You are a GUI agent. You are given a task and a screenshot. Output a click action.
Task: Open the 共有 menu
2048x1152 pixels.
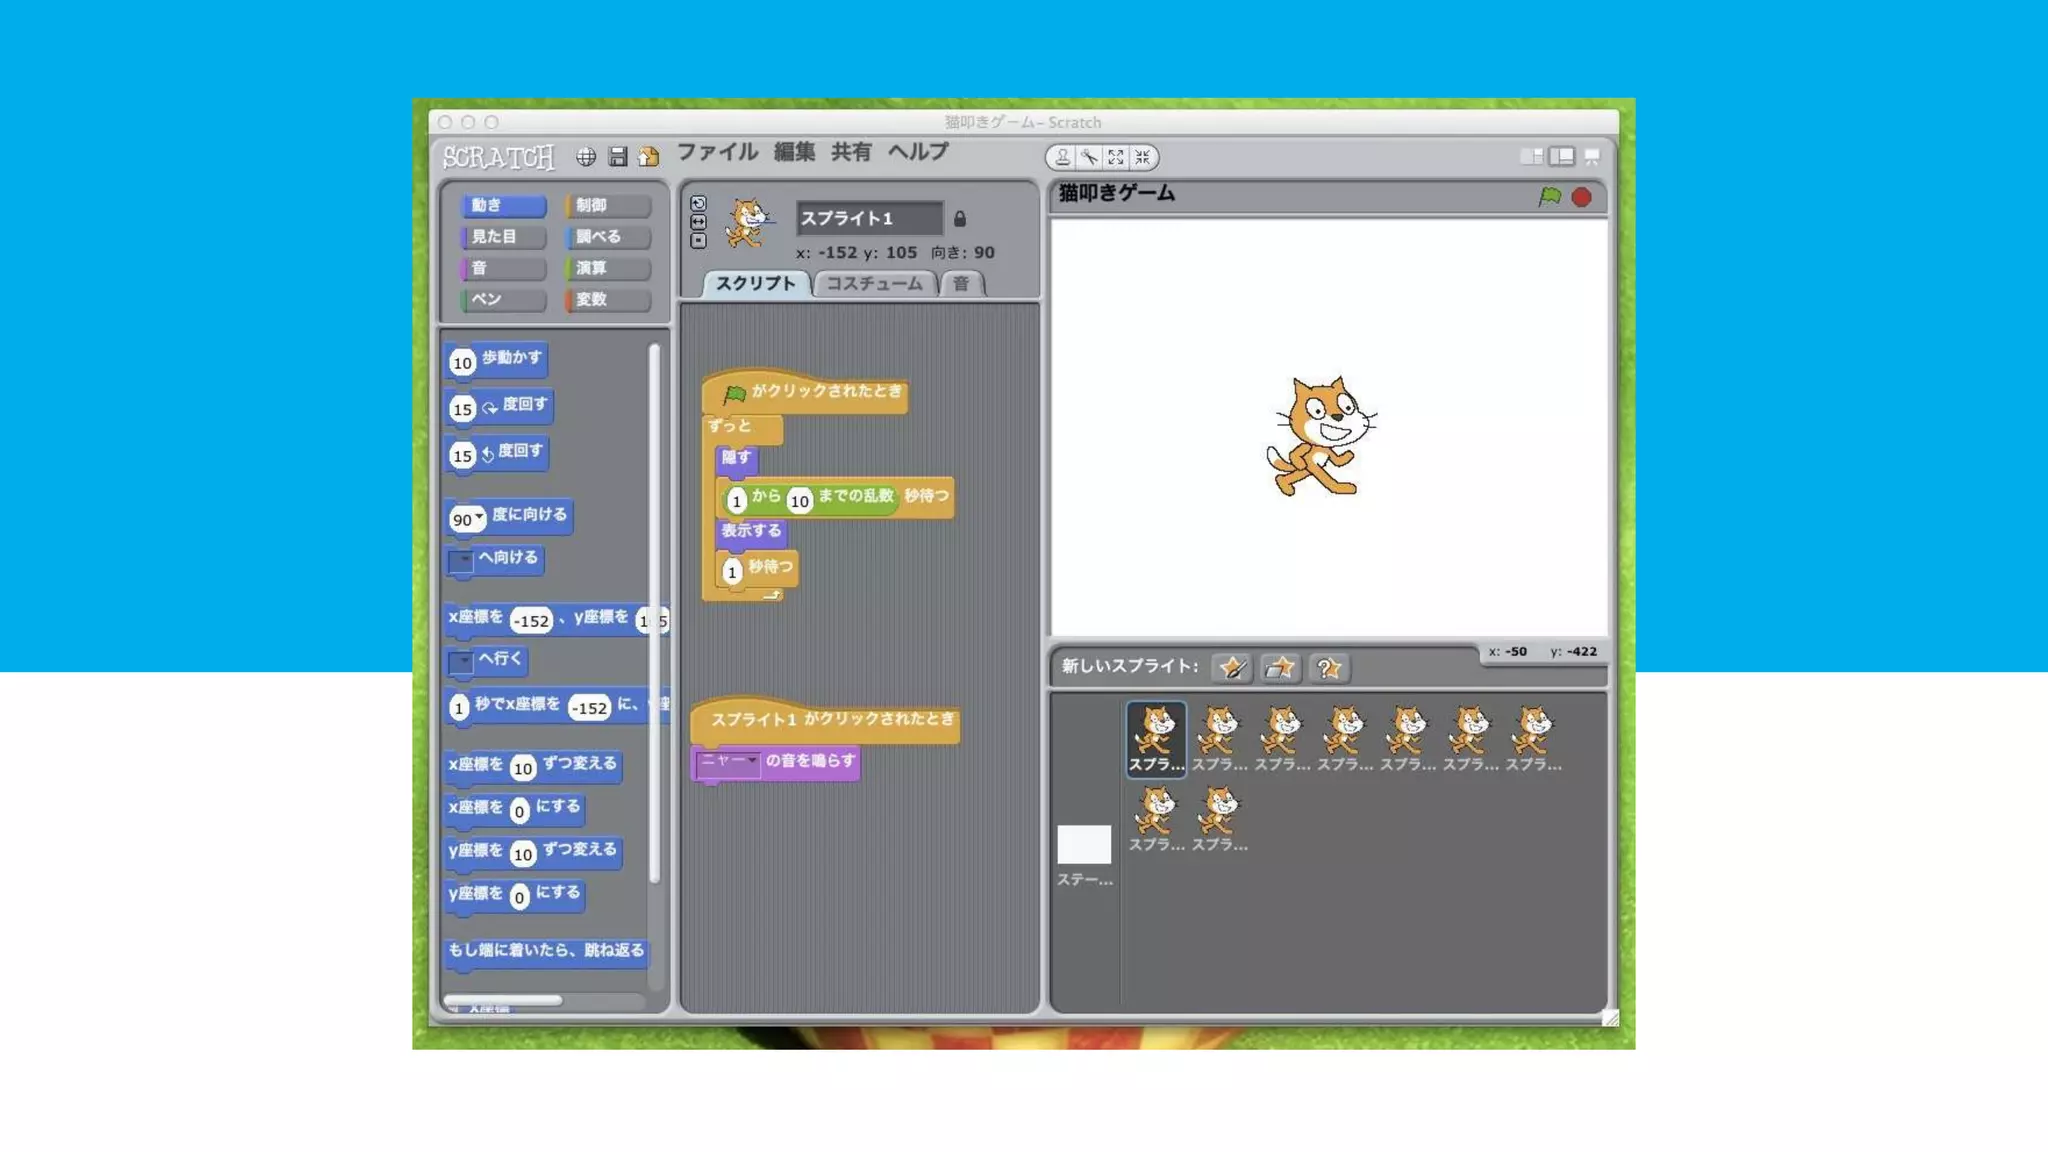pyautogui.click(x=851, y=152)
